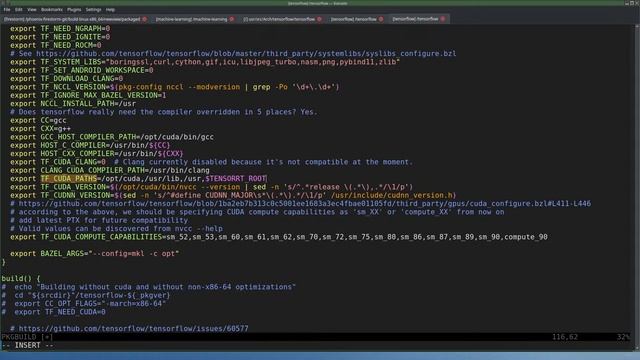Place cursor on TF_NEED_IGNITE=0 line
Screen dimensions: 640x360
pos(60,37)
